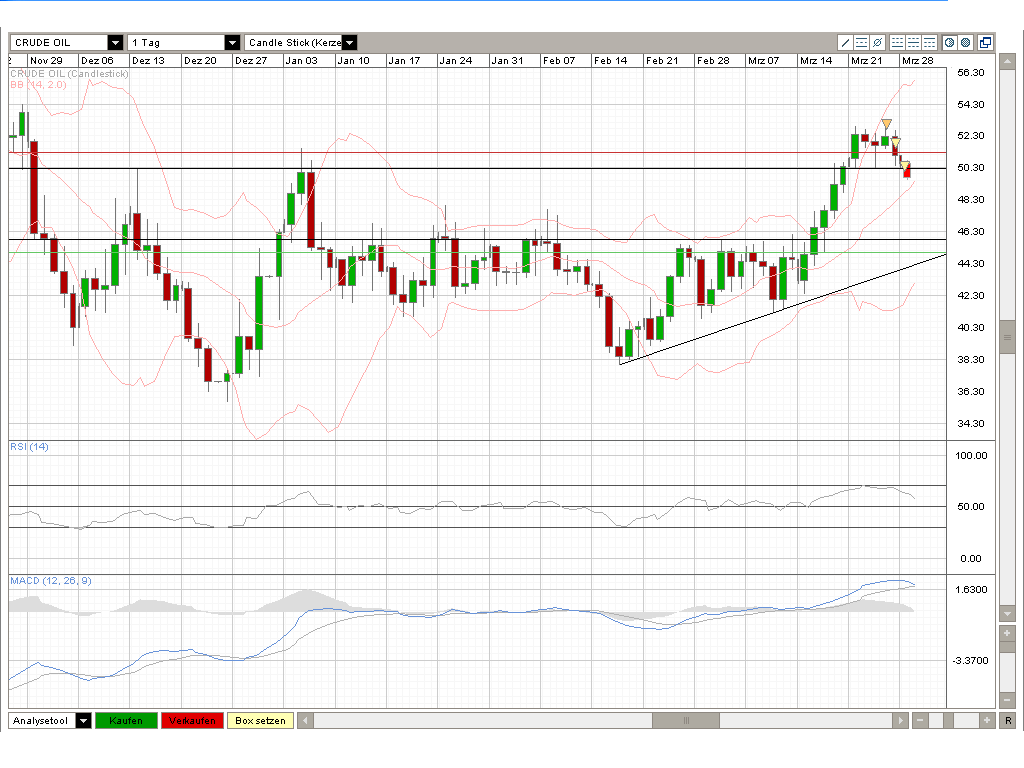The image size is (1024, 768).
Task: Open the Candle Stick chart type dropdown
Action: [x=349, y=42]
